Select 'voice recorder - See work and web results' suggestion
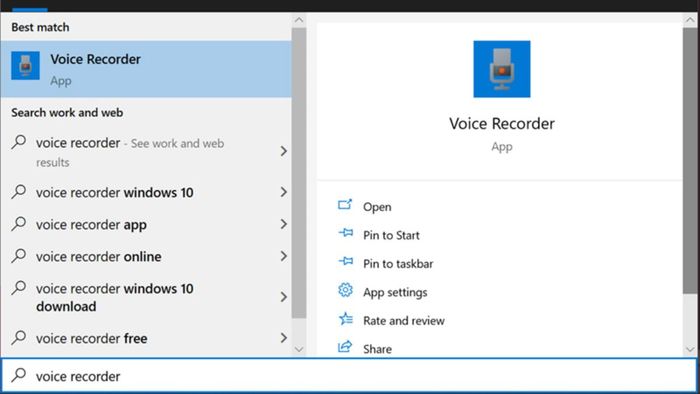700x394 pixels. (x=146, y=152)
